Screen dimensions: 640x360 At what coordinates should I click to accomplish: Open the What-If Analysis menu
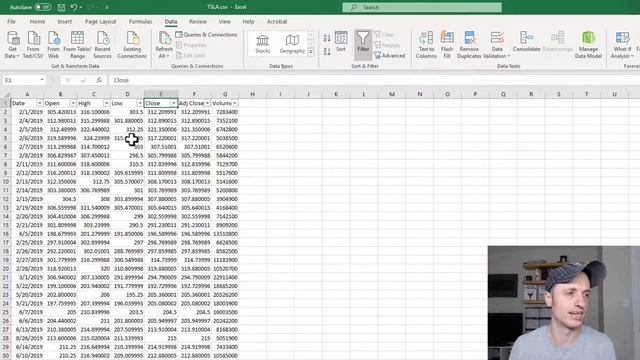(622, 44)
